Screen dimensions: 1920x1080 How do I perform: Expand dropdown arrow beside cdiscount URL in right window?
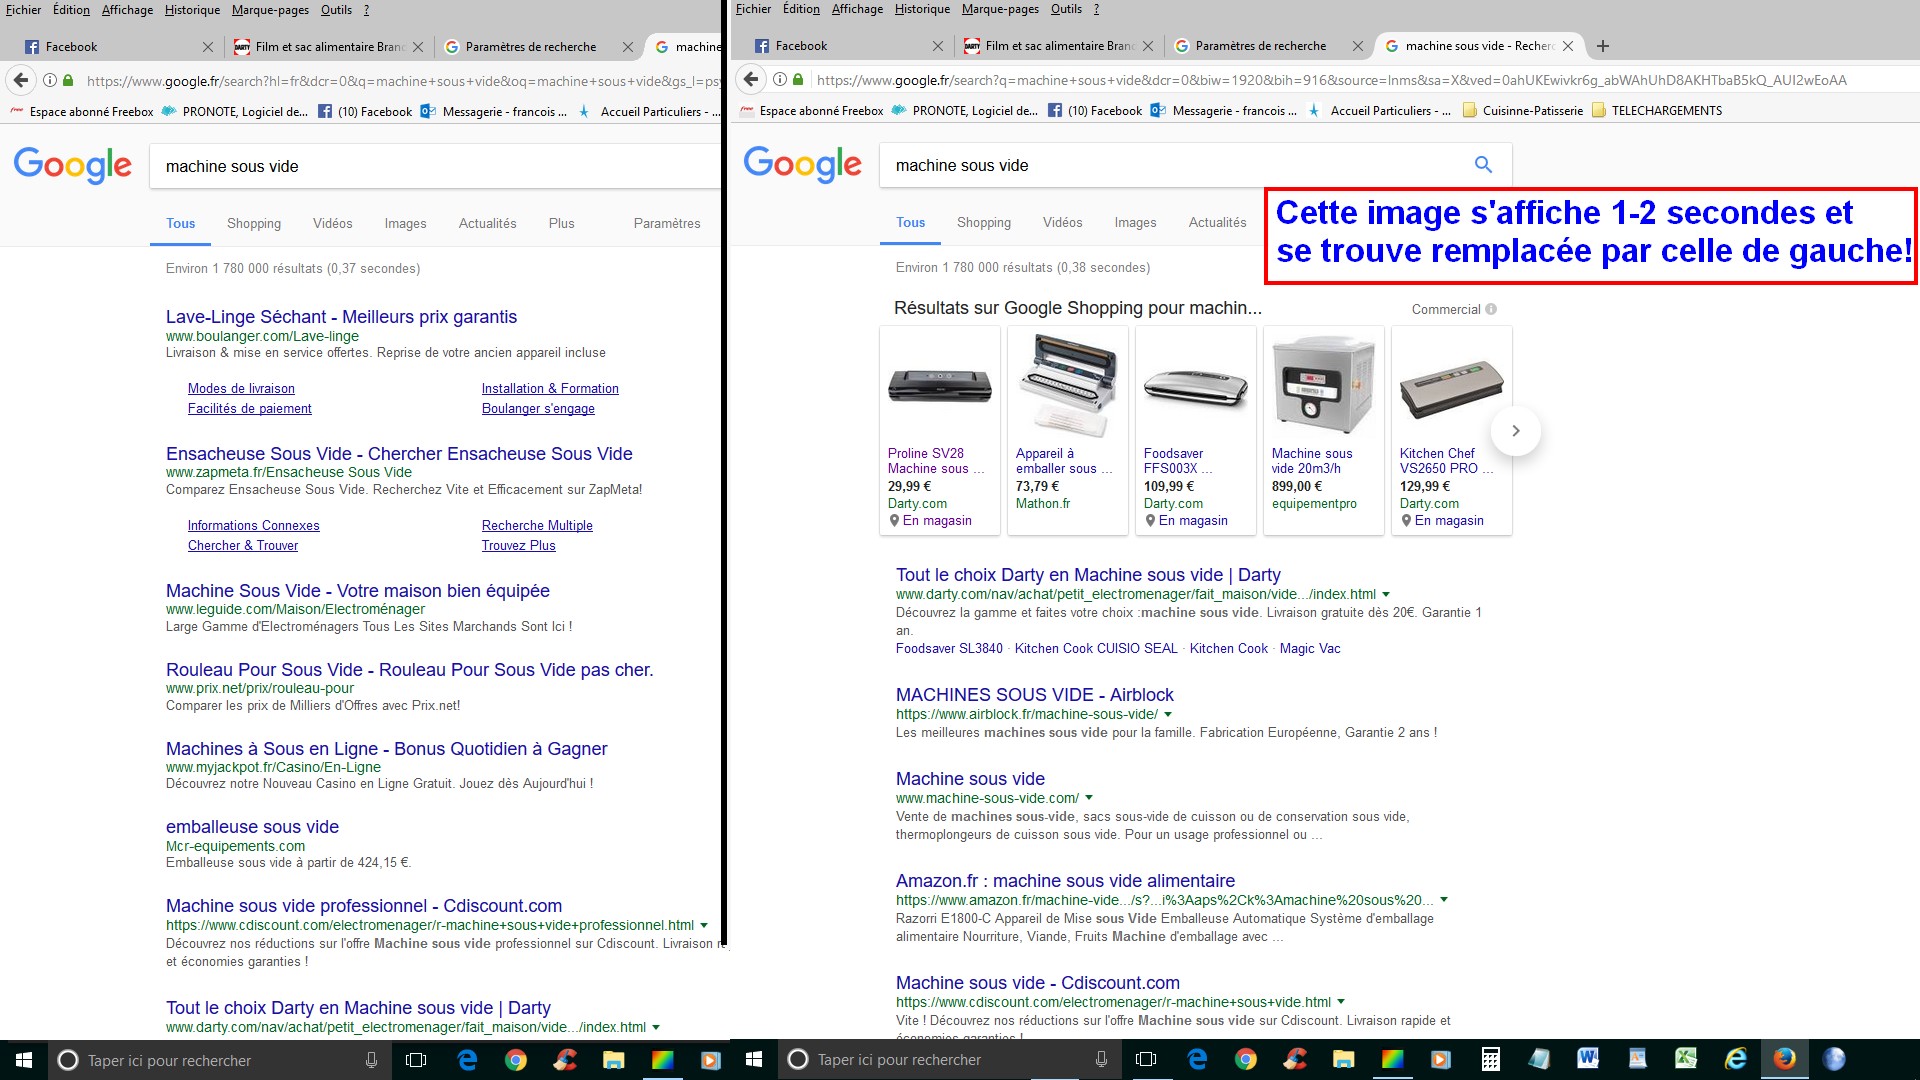1341,1002
